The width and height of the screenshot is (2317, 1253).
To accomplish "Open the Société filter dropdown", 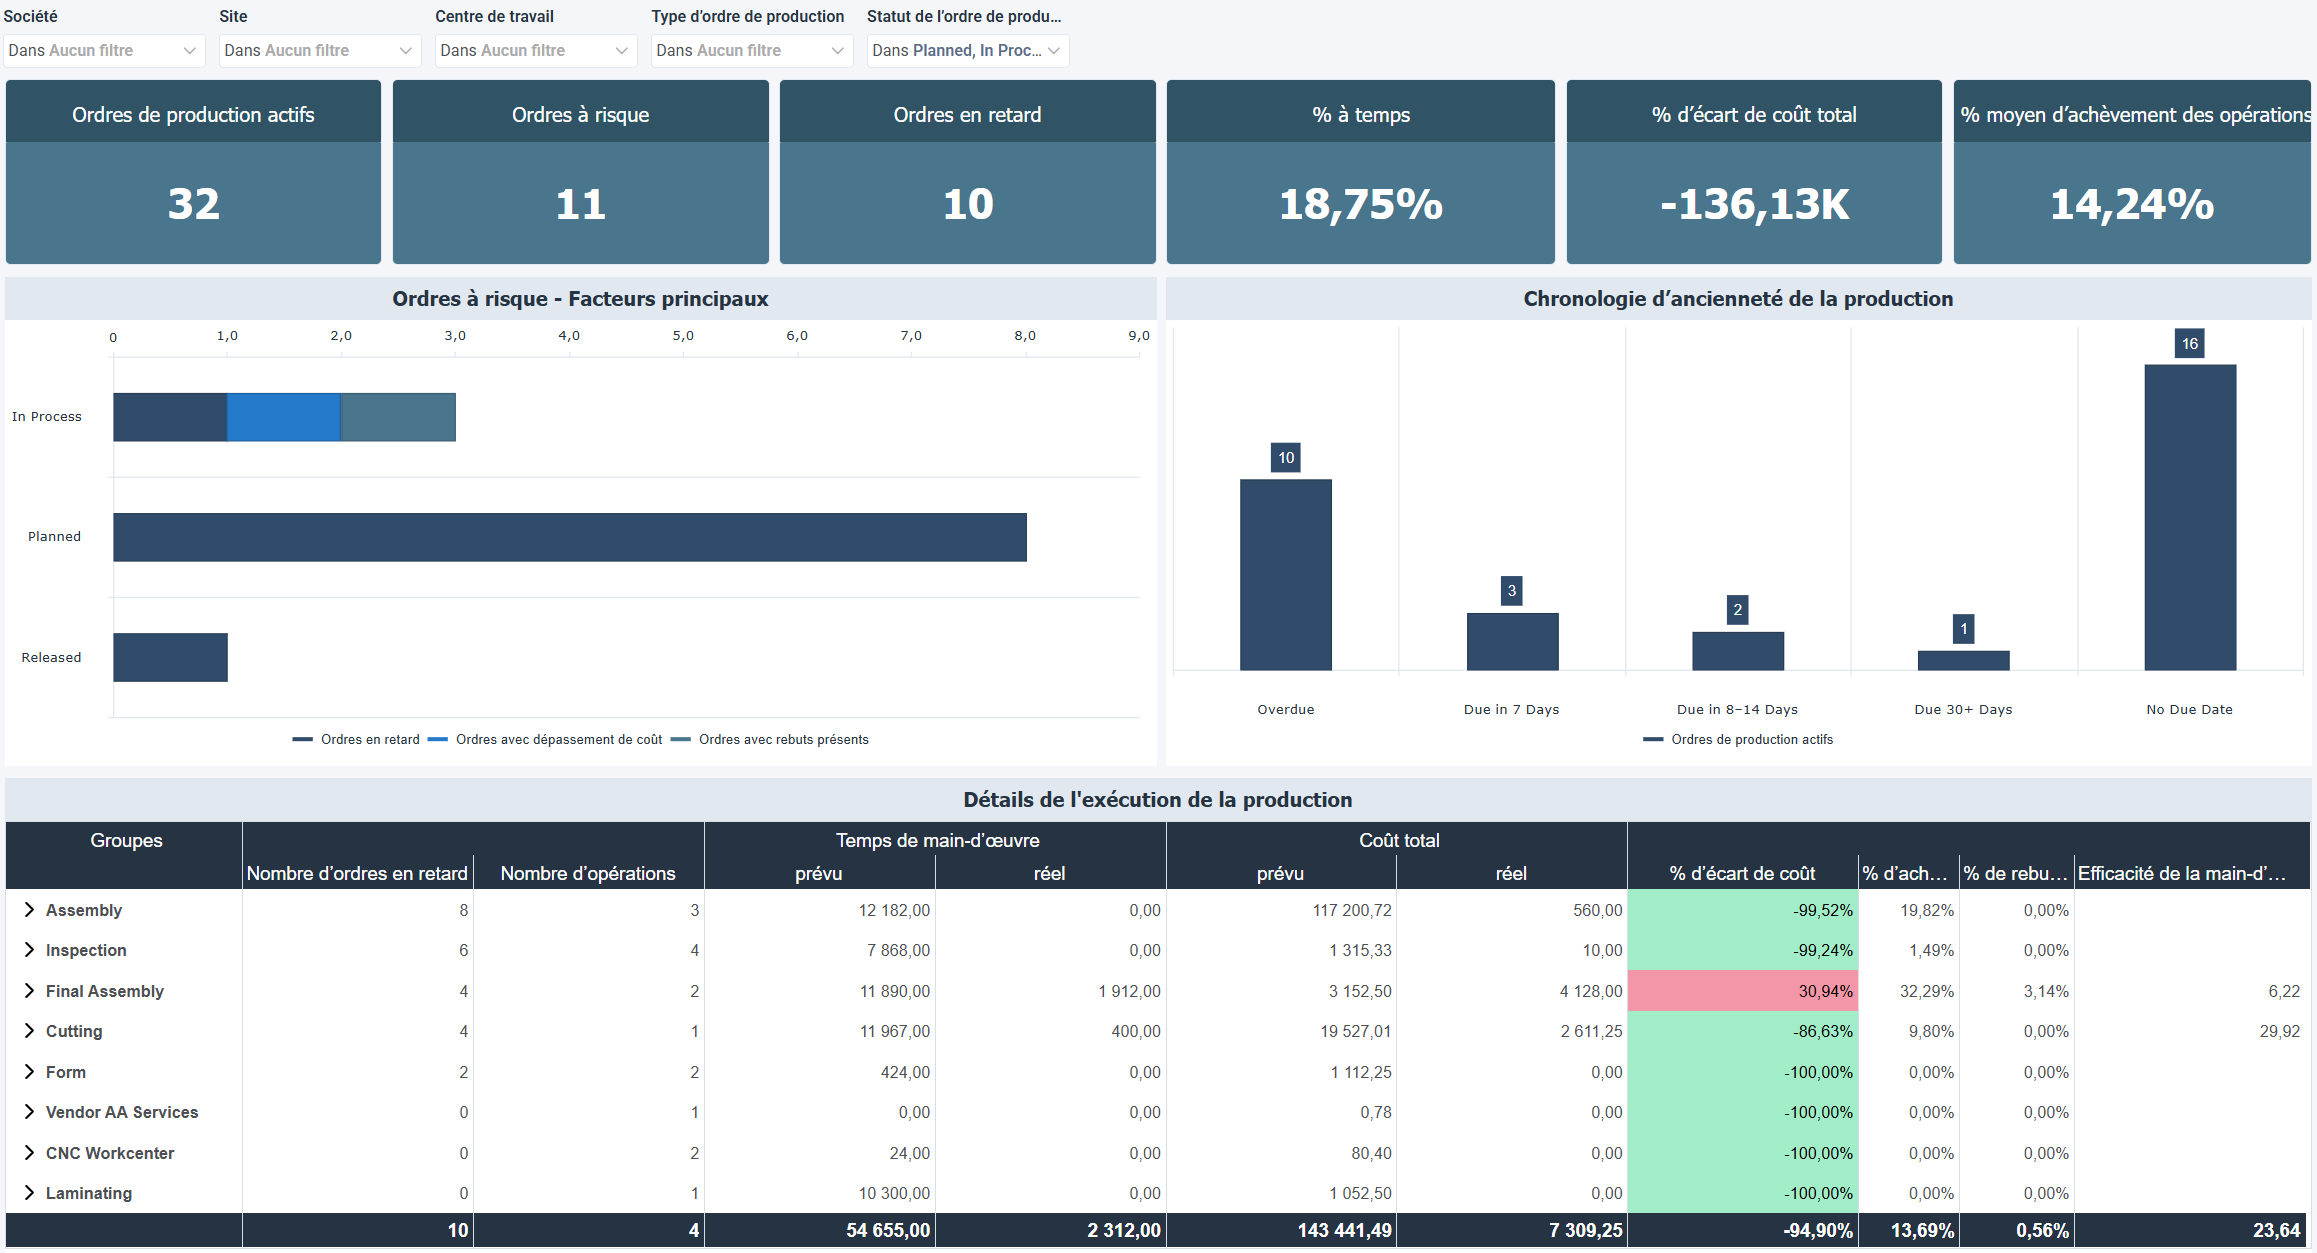I will point(104,51).
